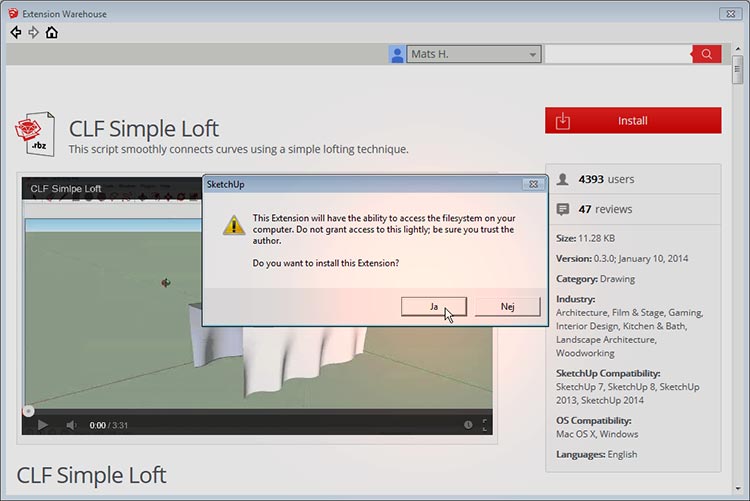Click the 4393 users stat

pos(606,179)
